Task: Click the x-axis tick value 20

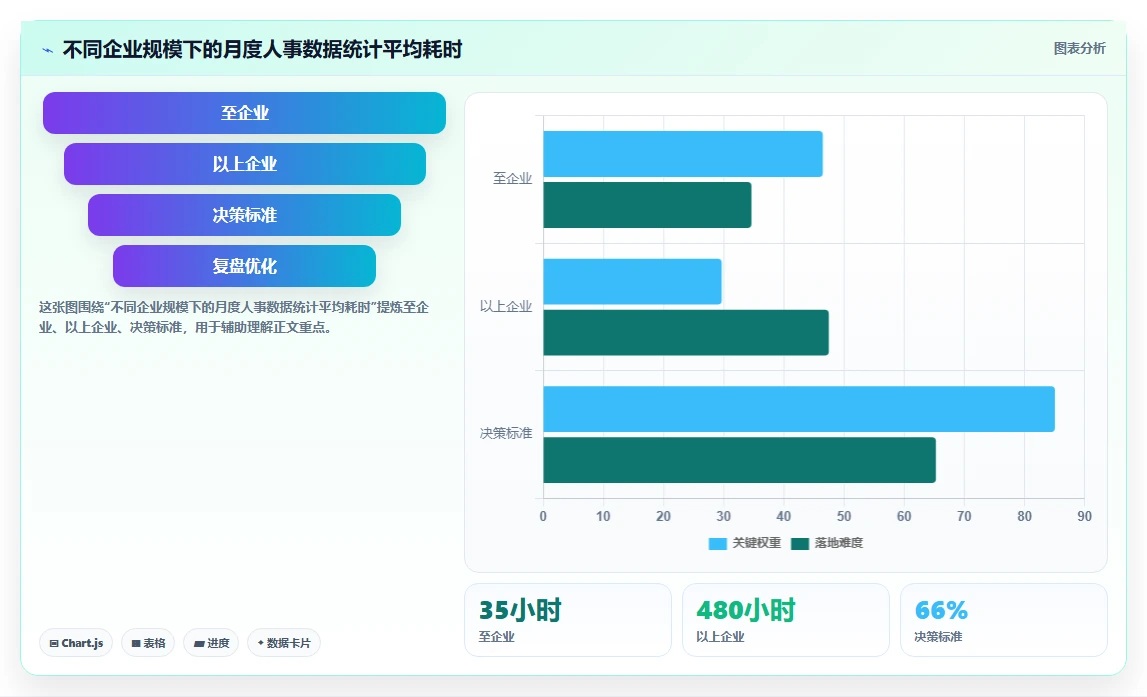Action: click(663, 516)
